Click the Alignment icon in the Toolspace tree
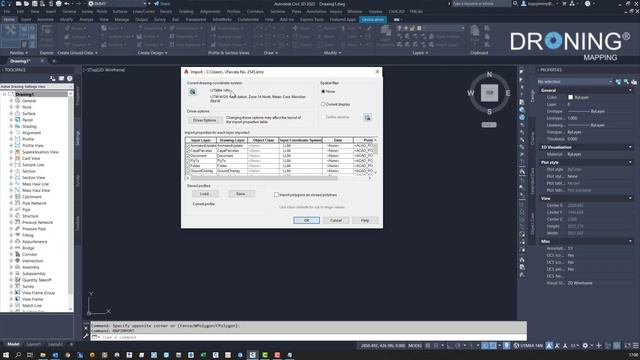Image resolution: width=640 pixels, height=360 pixels. tap(18, 133)
